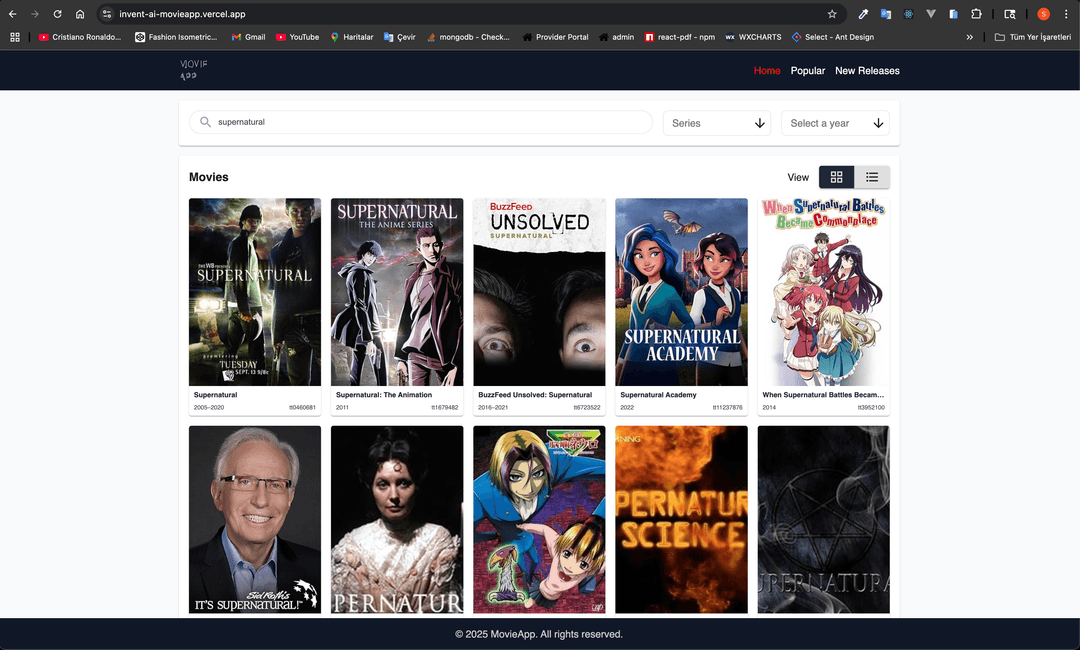
Task: Focus the supernatural search field
Action: coord(421,122)
